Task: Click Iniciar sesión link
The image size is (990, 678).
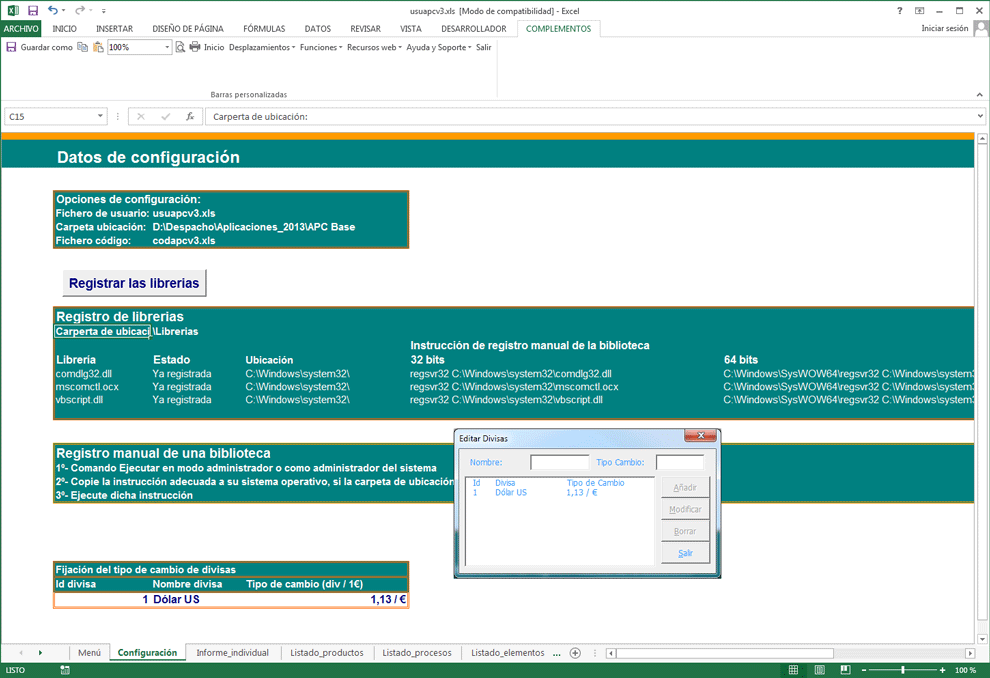Action: coord(945,28)
